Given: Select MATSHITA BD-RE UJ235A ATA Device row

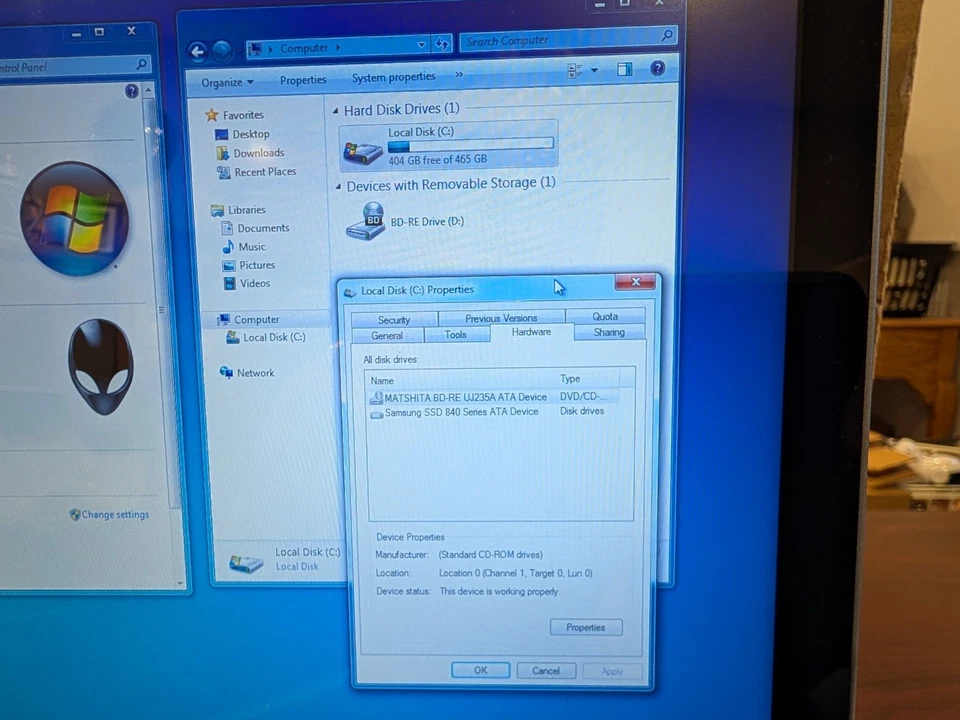Looking at the screenshot, I should click(493, 397).
